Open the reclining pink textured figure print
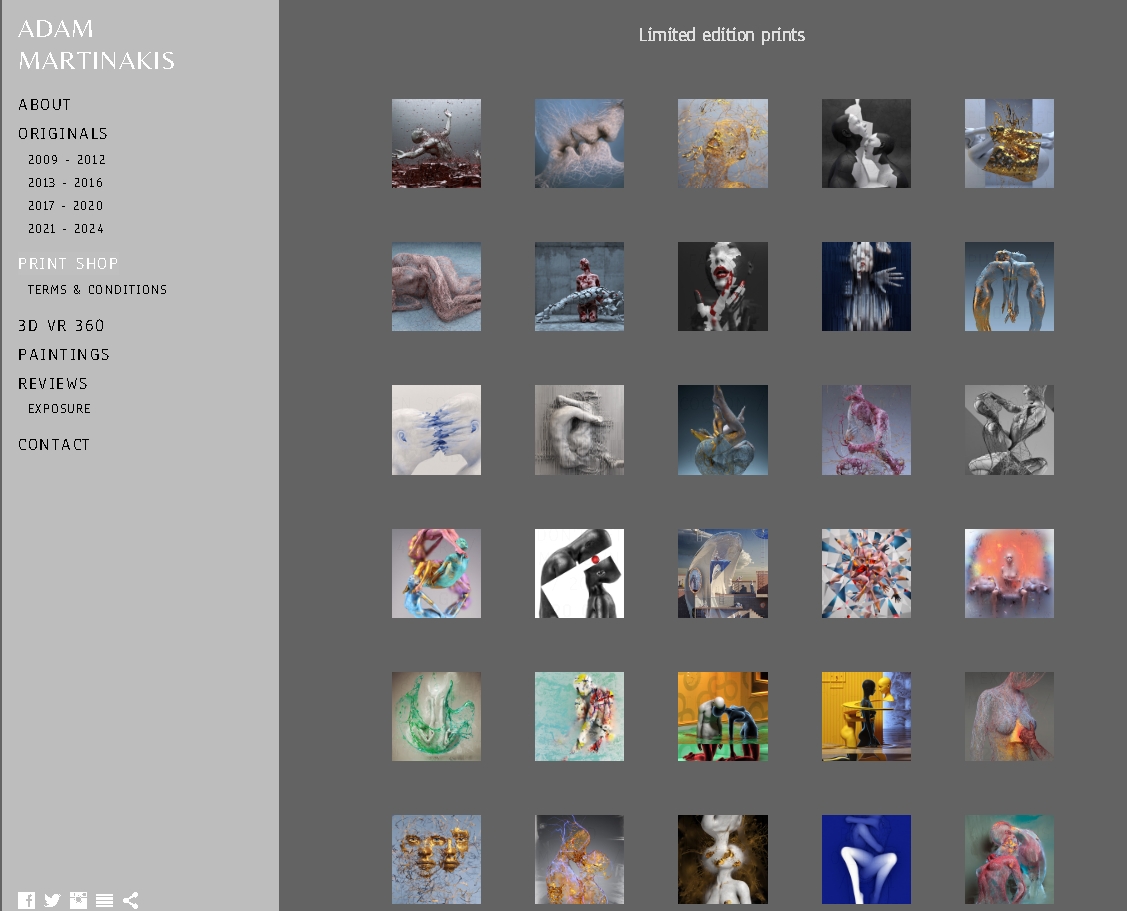1127x911 pixels. [x=436, y=287]
